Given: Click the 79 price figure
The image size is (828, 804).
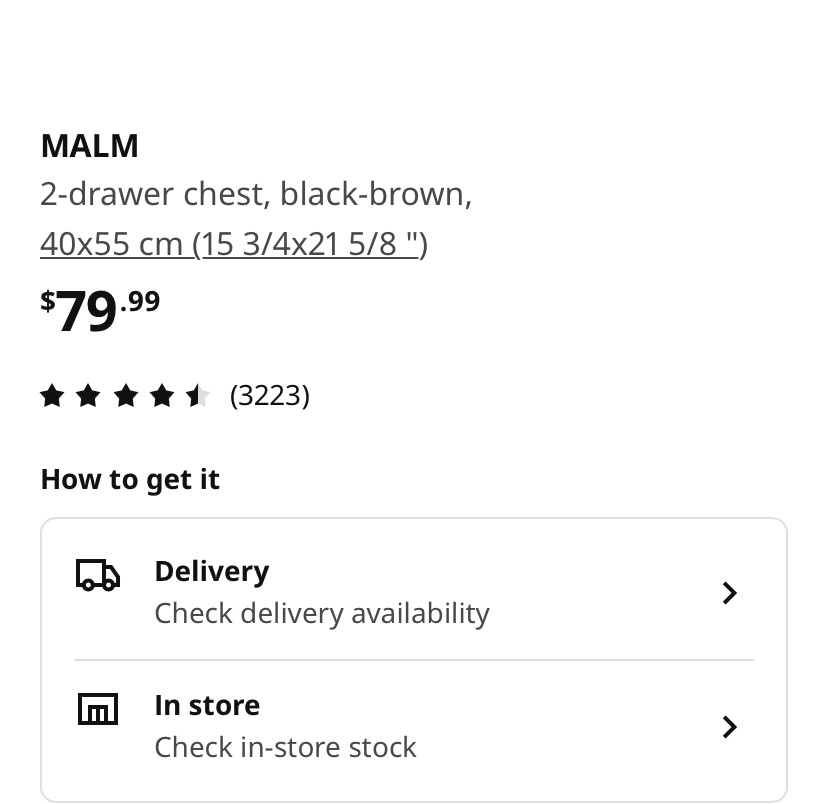Looking at the screenshot, I should click(x=87, y=312).
